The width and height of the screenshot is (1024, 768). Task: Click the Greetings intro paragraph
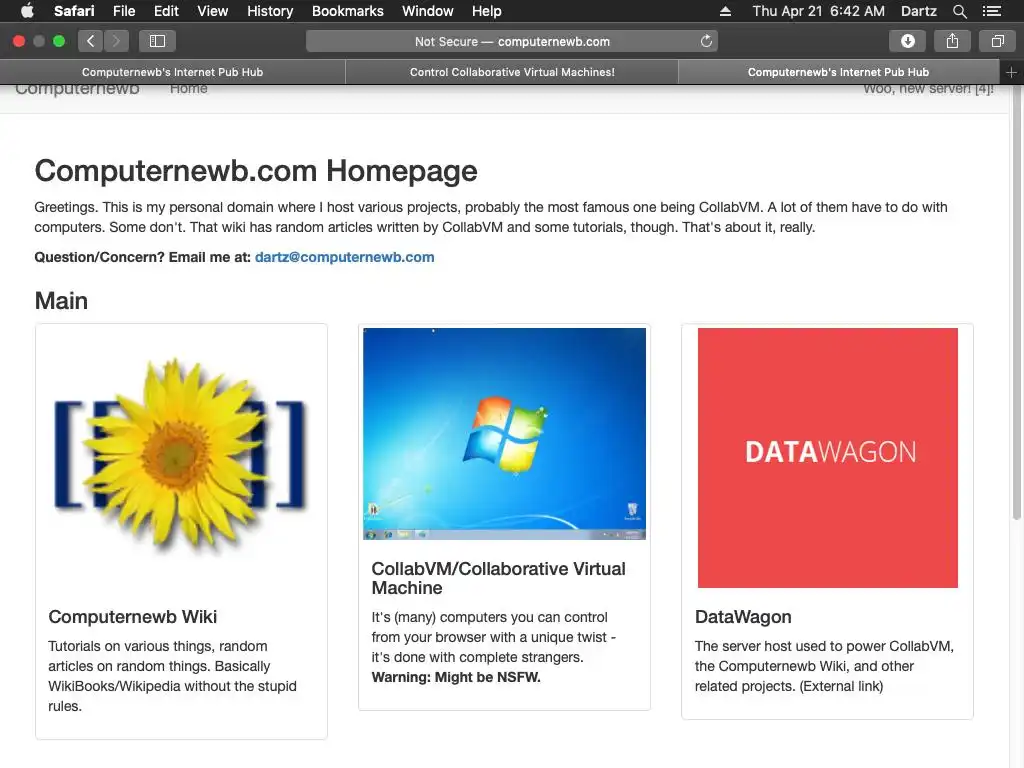pyautogui.click(x=491, y=217)
